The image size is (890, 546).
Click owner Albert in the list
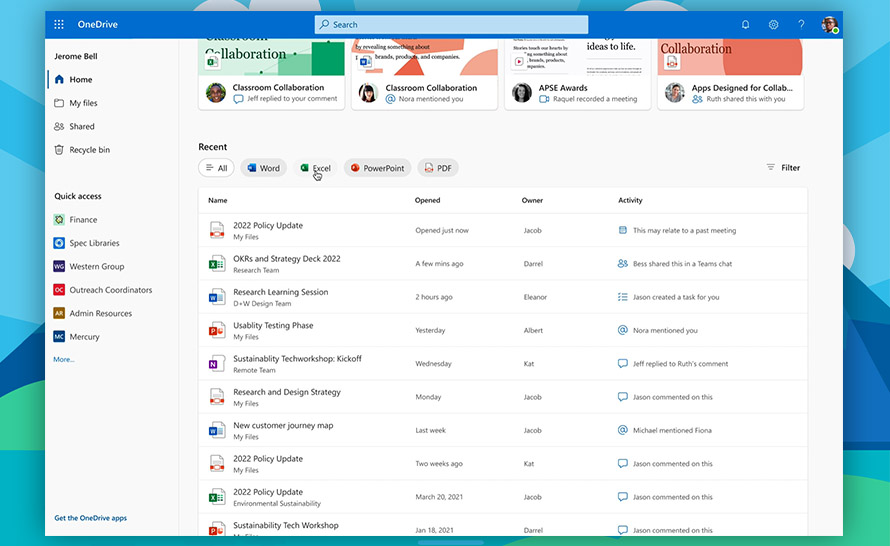click(x=533, y=330)
